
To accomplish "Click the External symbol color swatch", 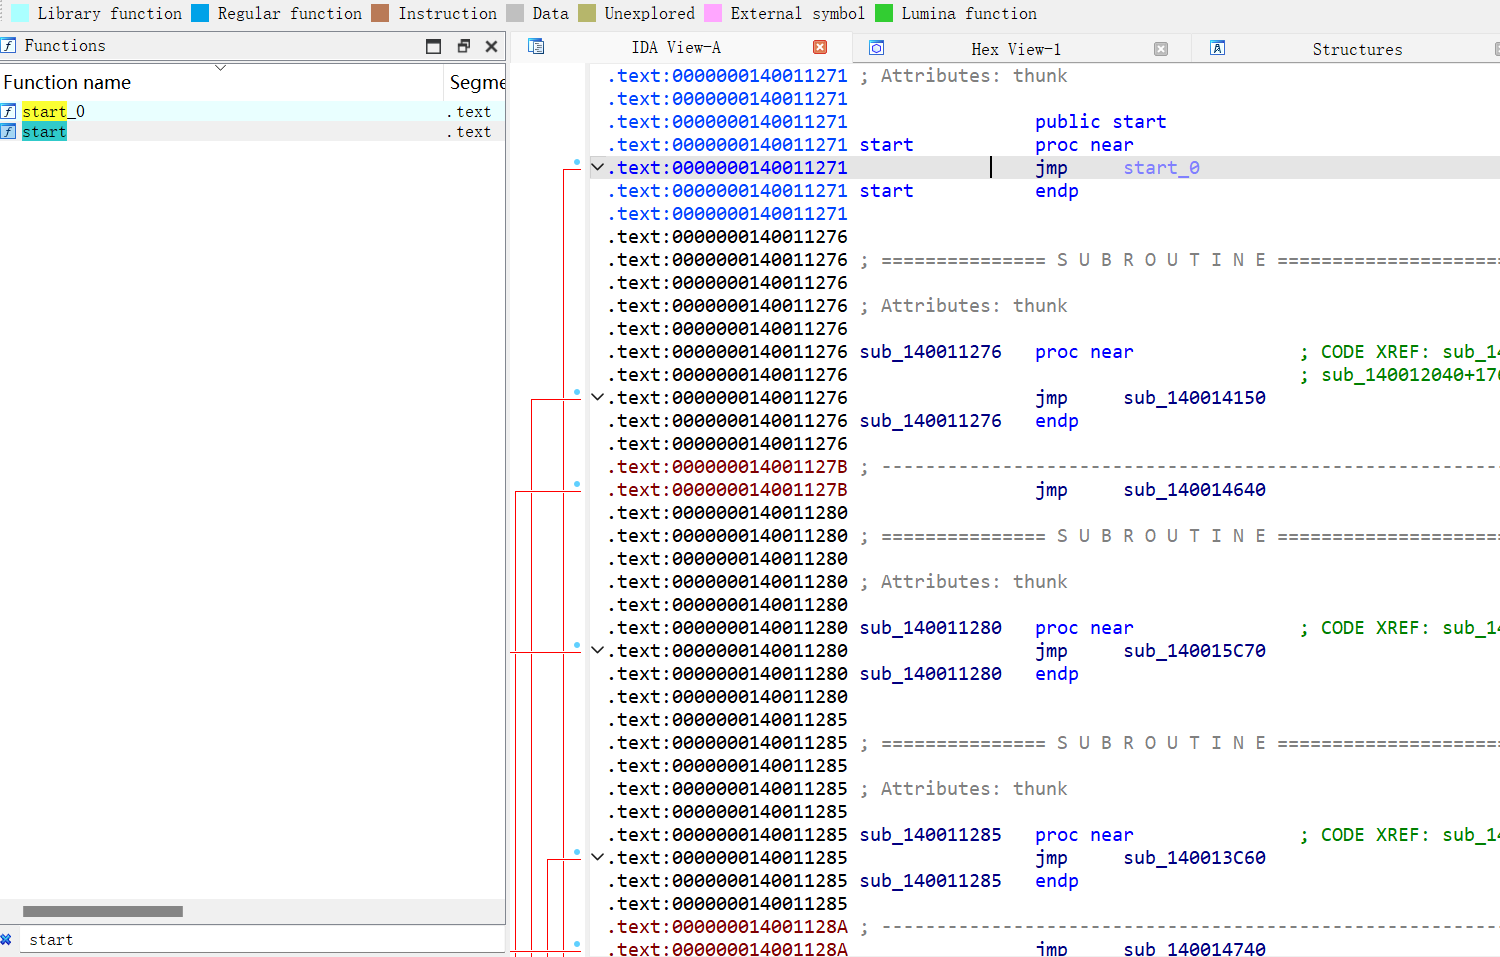I will [713, 13].
